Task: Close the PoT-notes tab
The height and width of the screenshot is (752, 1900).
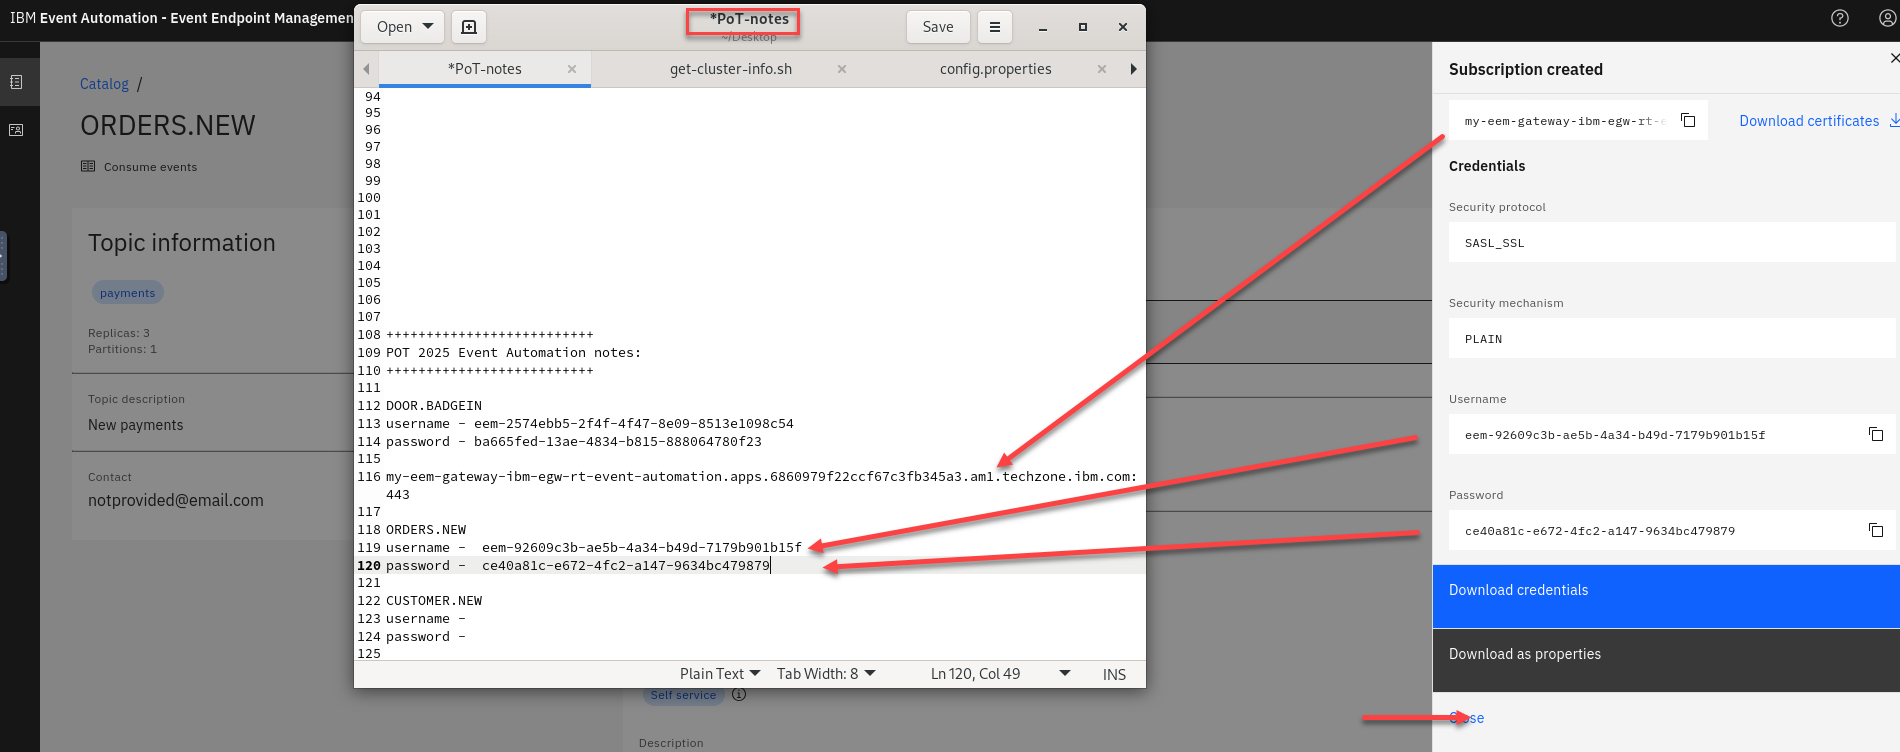Action: pos(572,69)
